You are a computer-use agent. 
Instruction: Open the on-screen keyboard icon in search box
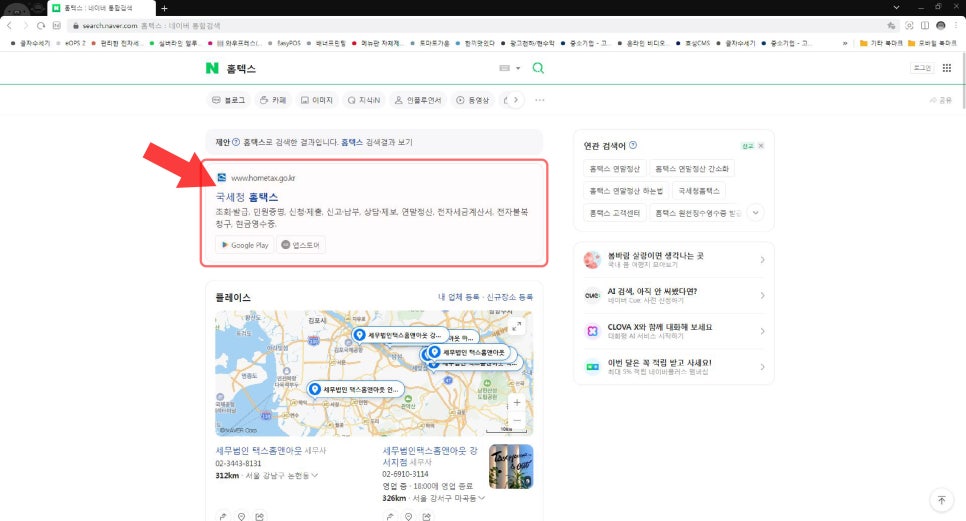(505, 68)
